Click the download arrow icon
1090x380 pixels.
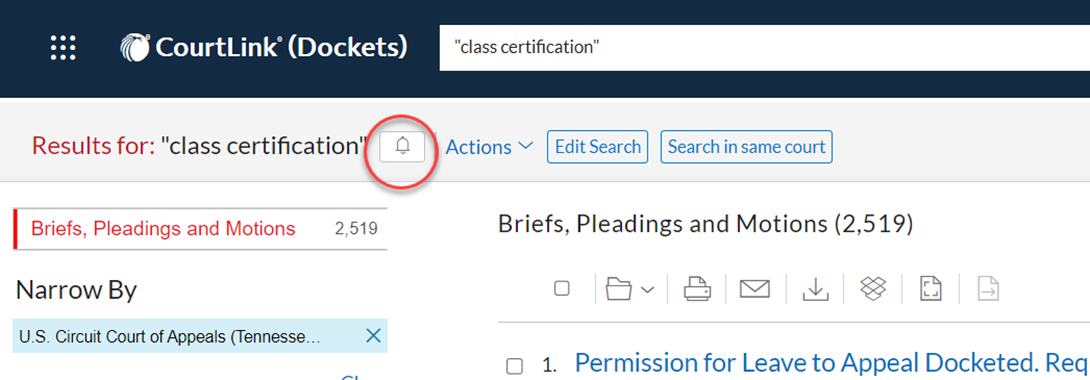click(815, 288)
